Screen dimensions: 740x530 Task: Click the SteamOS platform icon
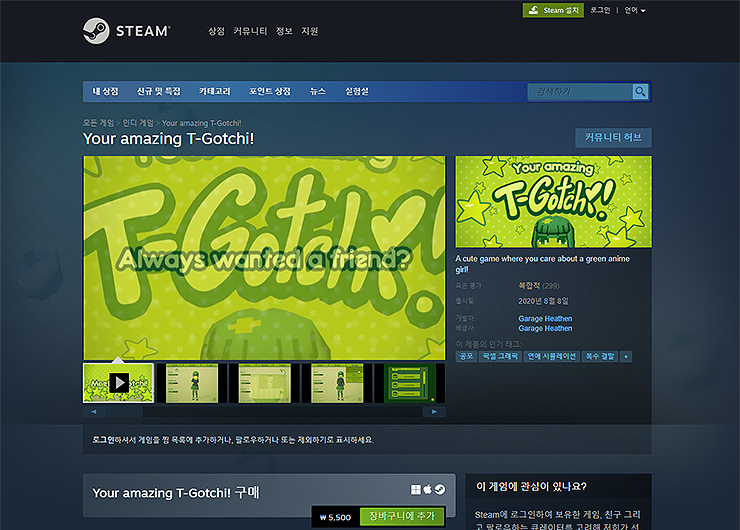coord(439,489)
